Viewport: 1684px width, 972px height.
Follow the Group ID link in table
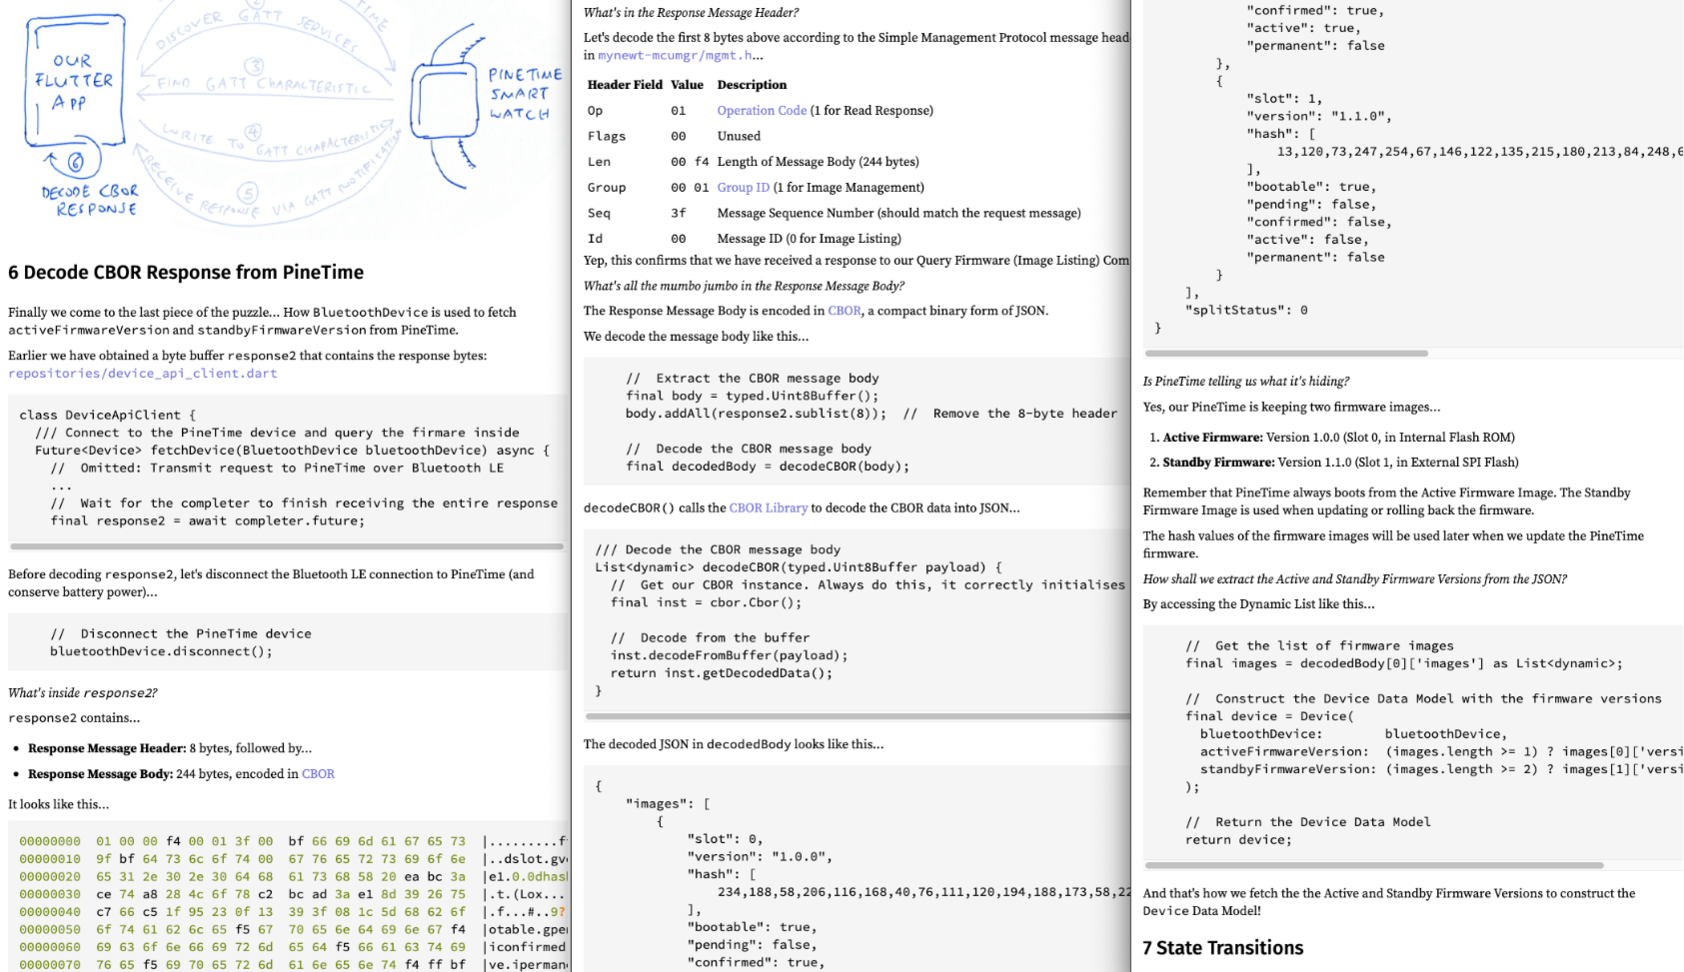743,188
